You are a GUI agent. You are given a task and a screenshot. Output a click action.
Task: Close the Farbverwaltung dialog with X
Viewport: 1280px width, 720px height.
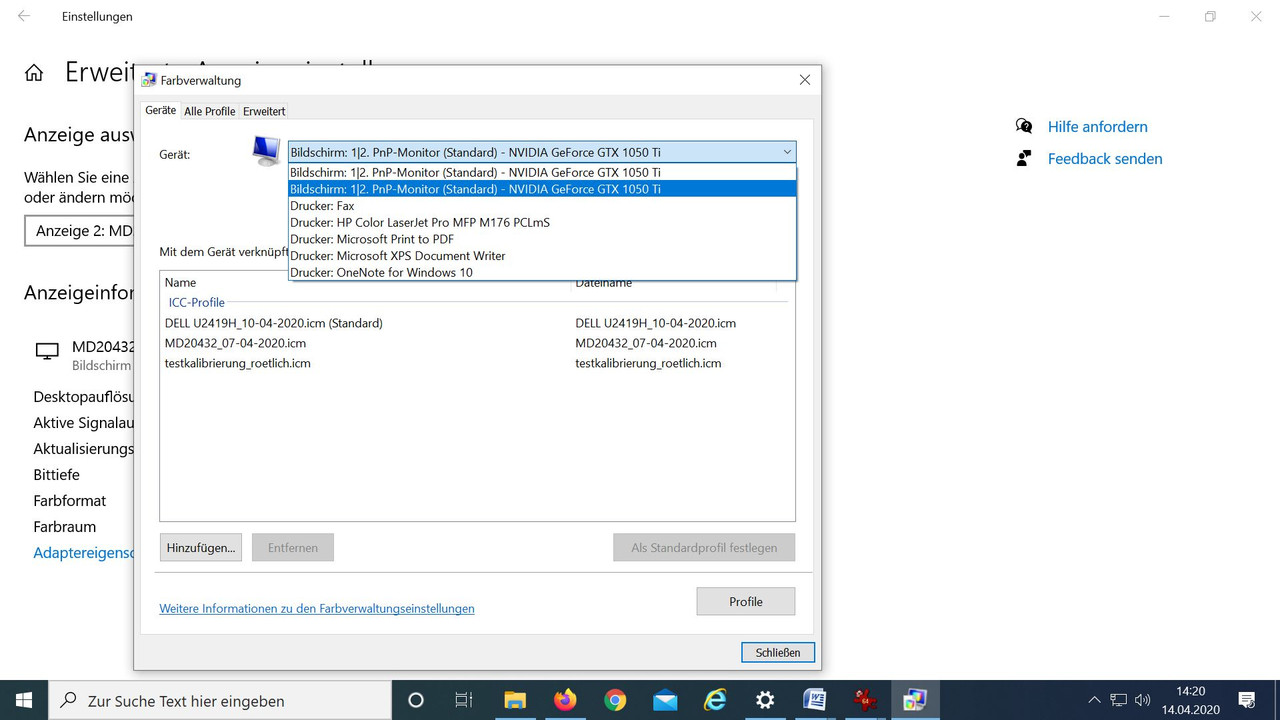click(805, 80)
